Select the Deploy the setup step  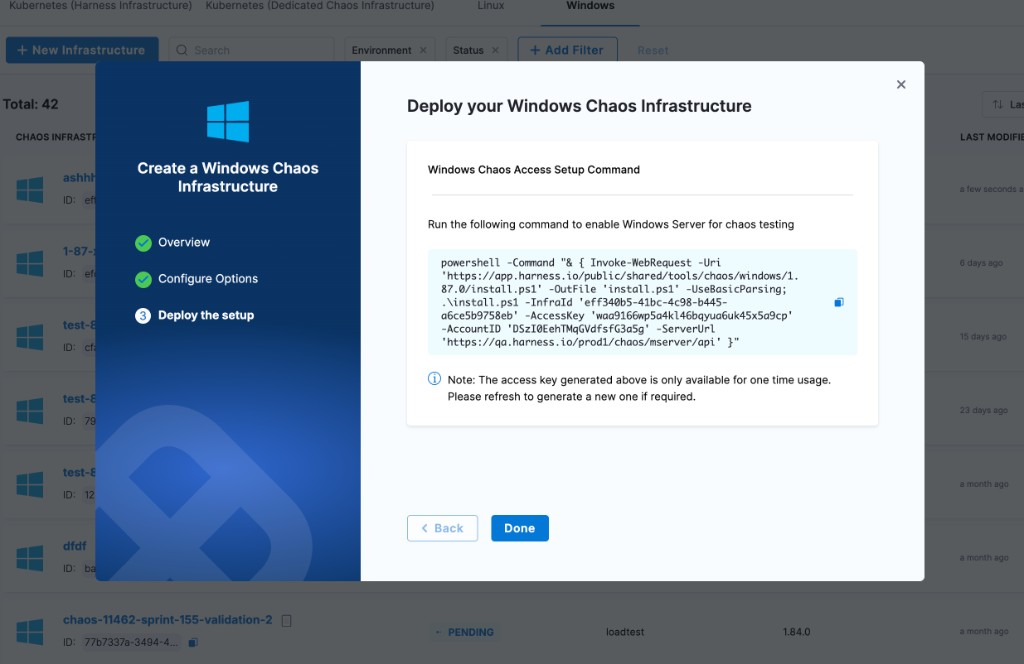[206, 315]
